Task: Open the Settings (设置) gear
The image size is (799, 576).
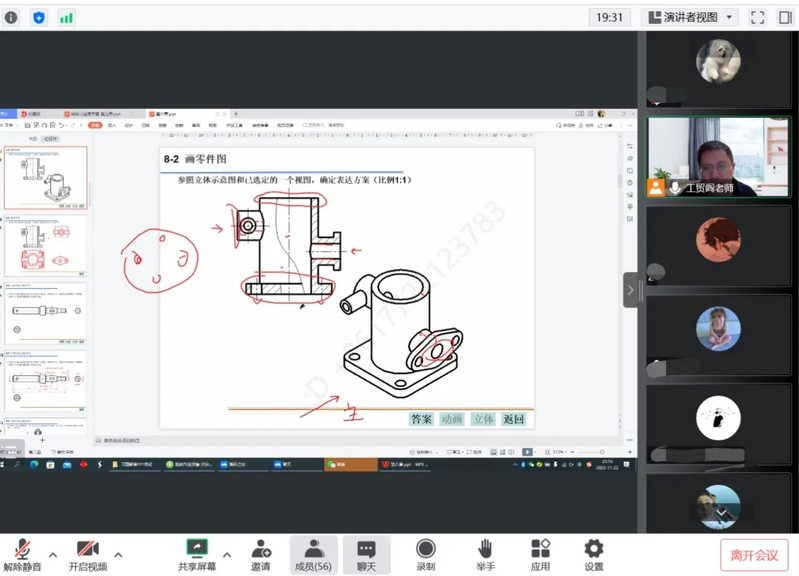Action: [x=593, y=554]
